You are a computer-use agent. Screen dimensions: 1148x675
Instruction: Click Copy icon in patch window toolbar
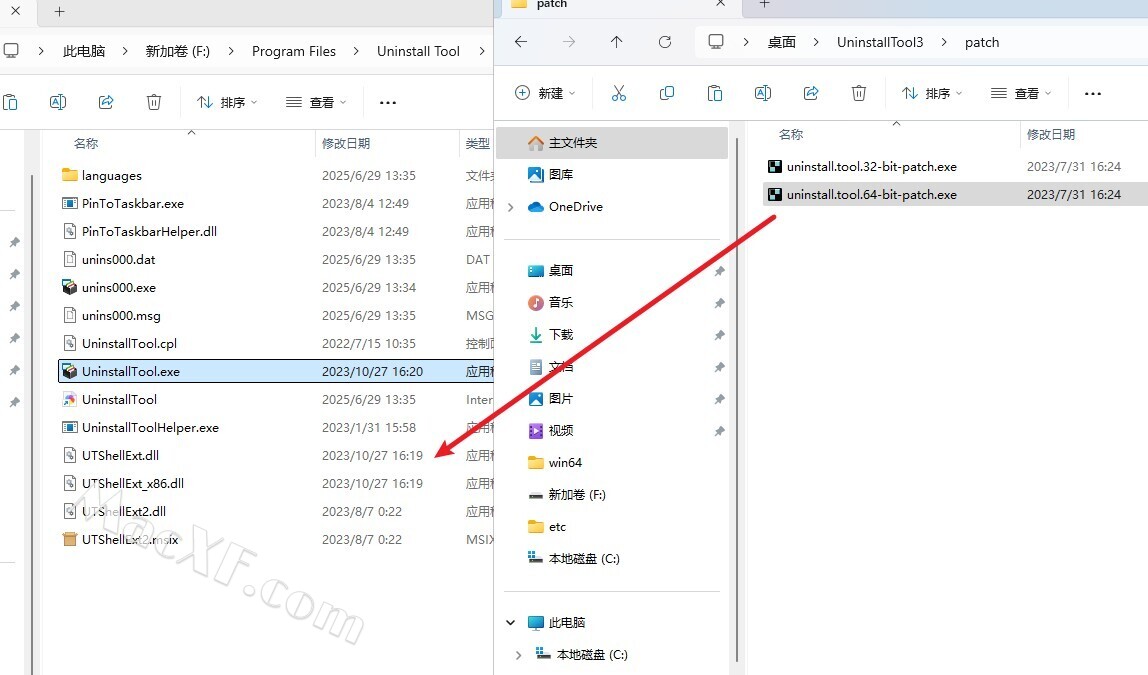pyautogui.click(x=666, y=93)
